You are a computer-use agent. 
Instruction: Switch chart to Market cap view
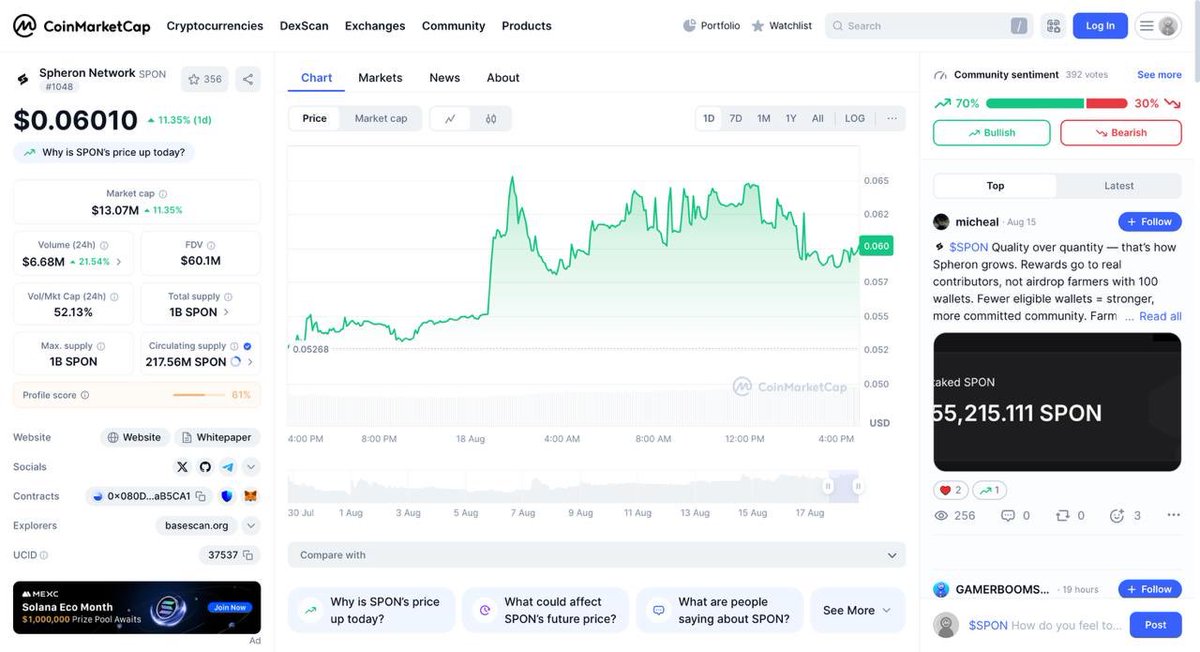[381, 119]
